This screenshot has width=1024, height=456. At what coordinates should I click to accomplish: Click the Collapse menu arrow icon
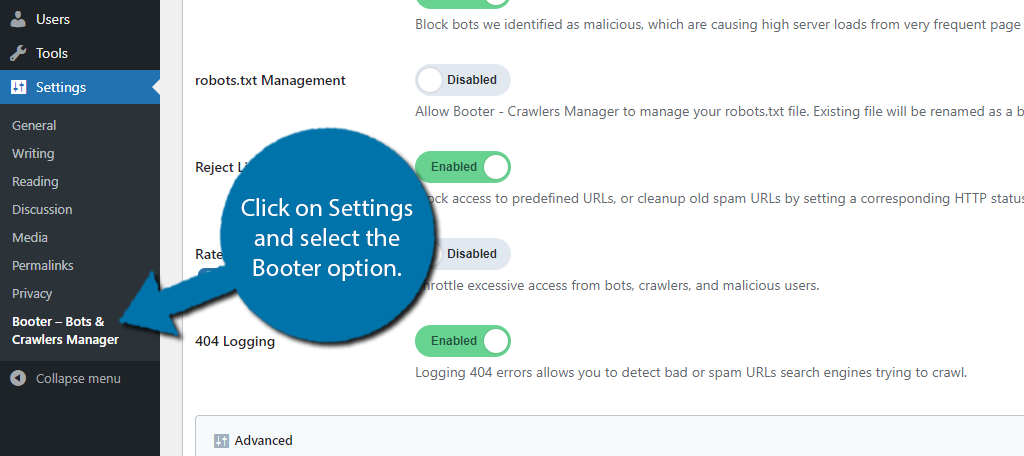(x=18, y=379)
